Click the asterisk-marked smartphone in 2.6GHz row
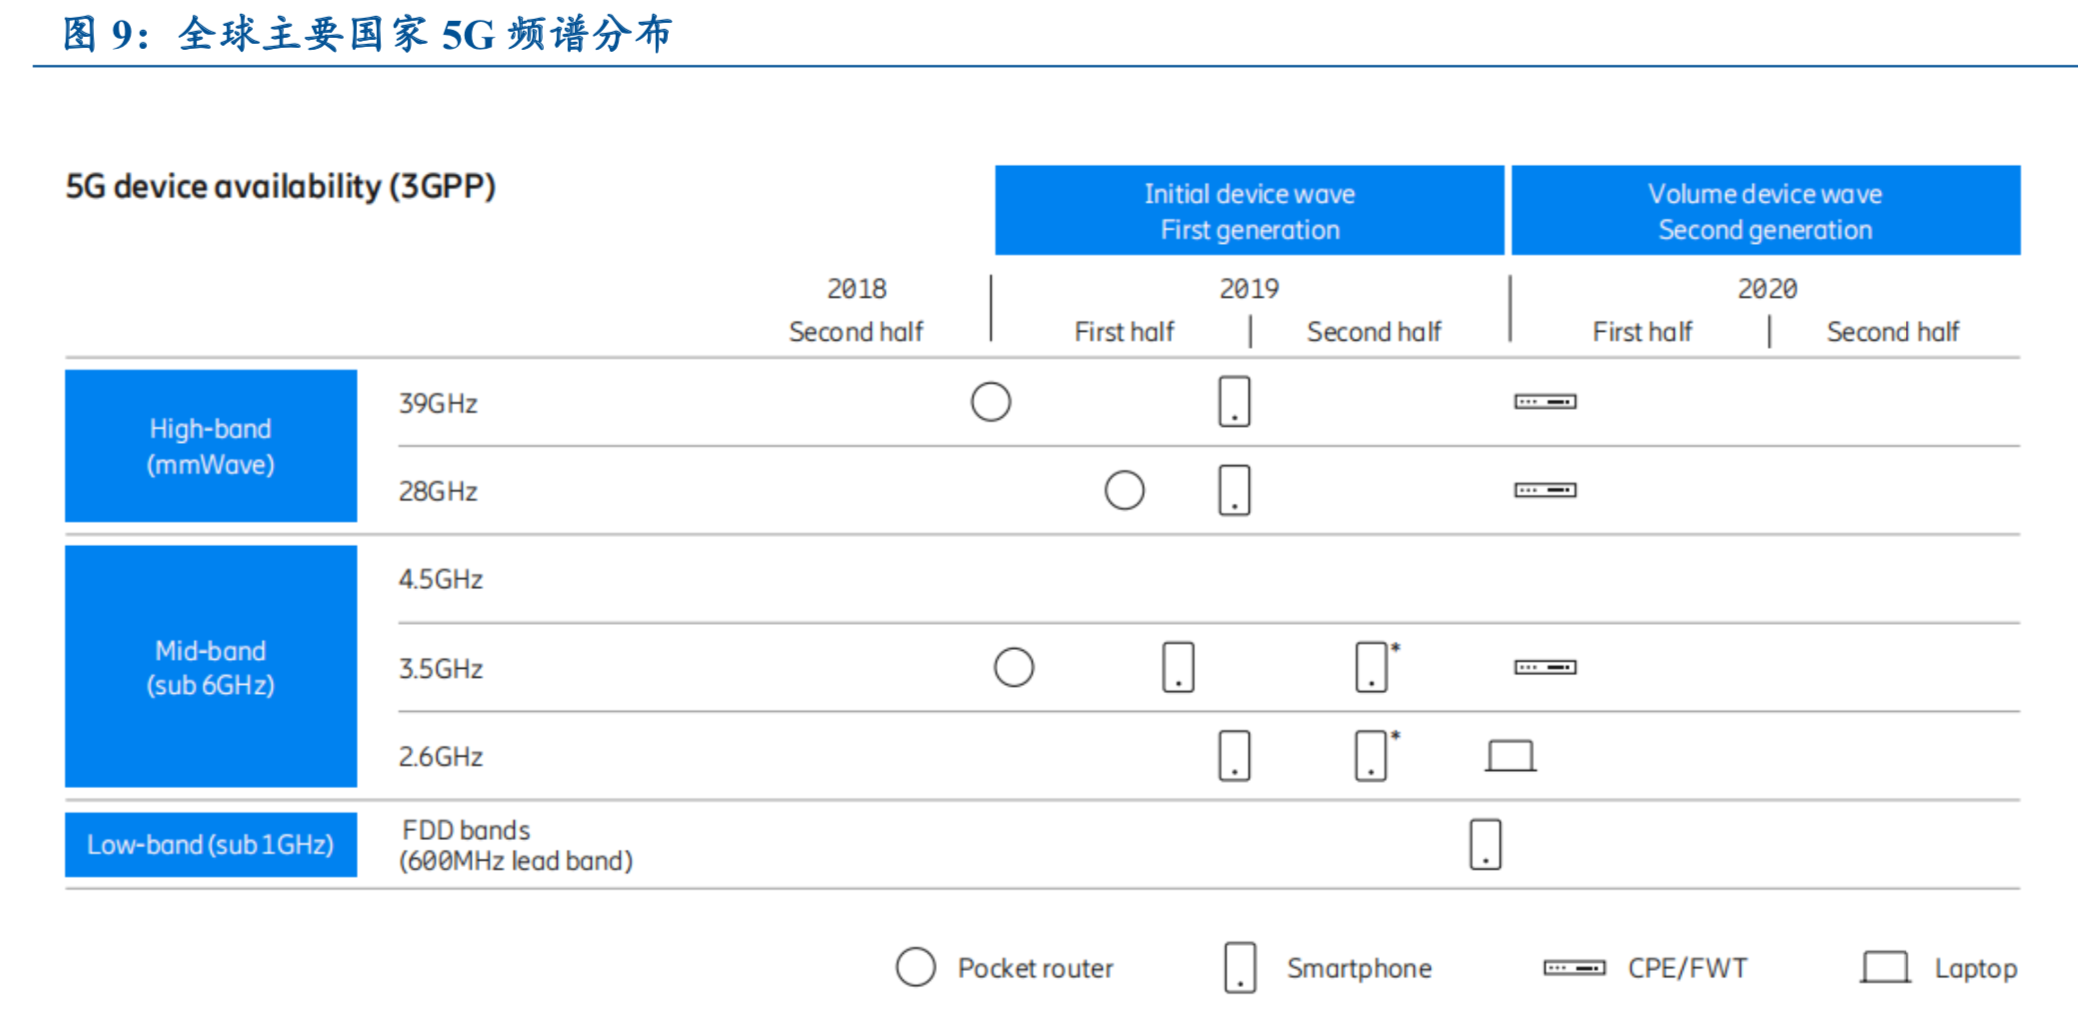 pos(1372,755)
